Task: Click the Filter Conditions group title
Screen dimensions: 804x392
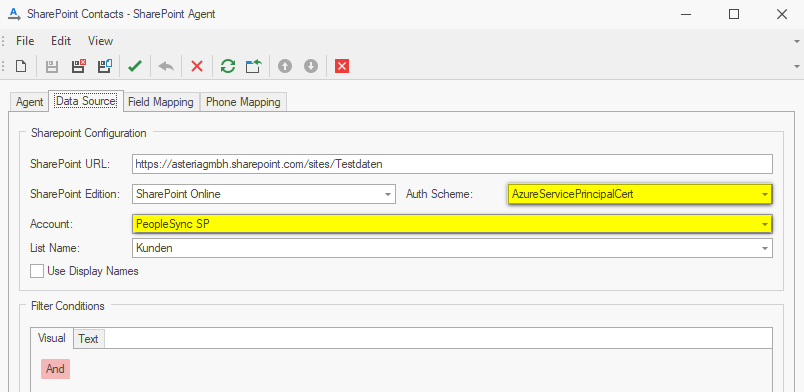Action: (x=68, y=306)
